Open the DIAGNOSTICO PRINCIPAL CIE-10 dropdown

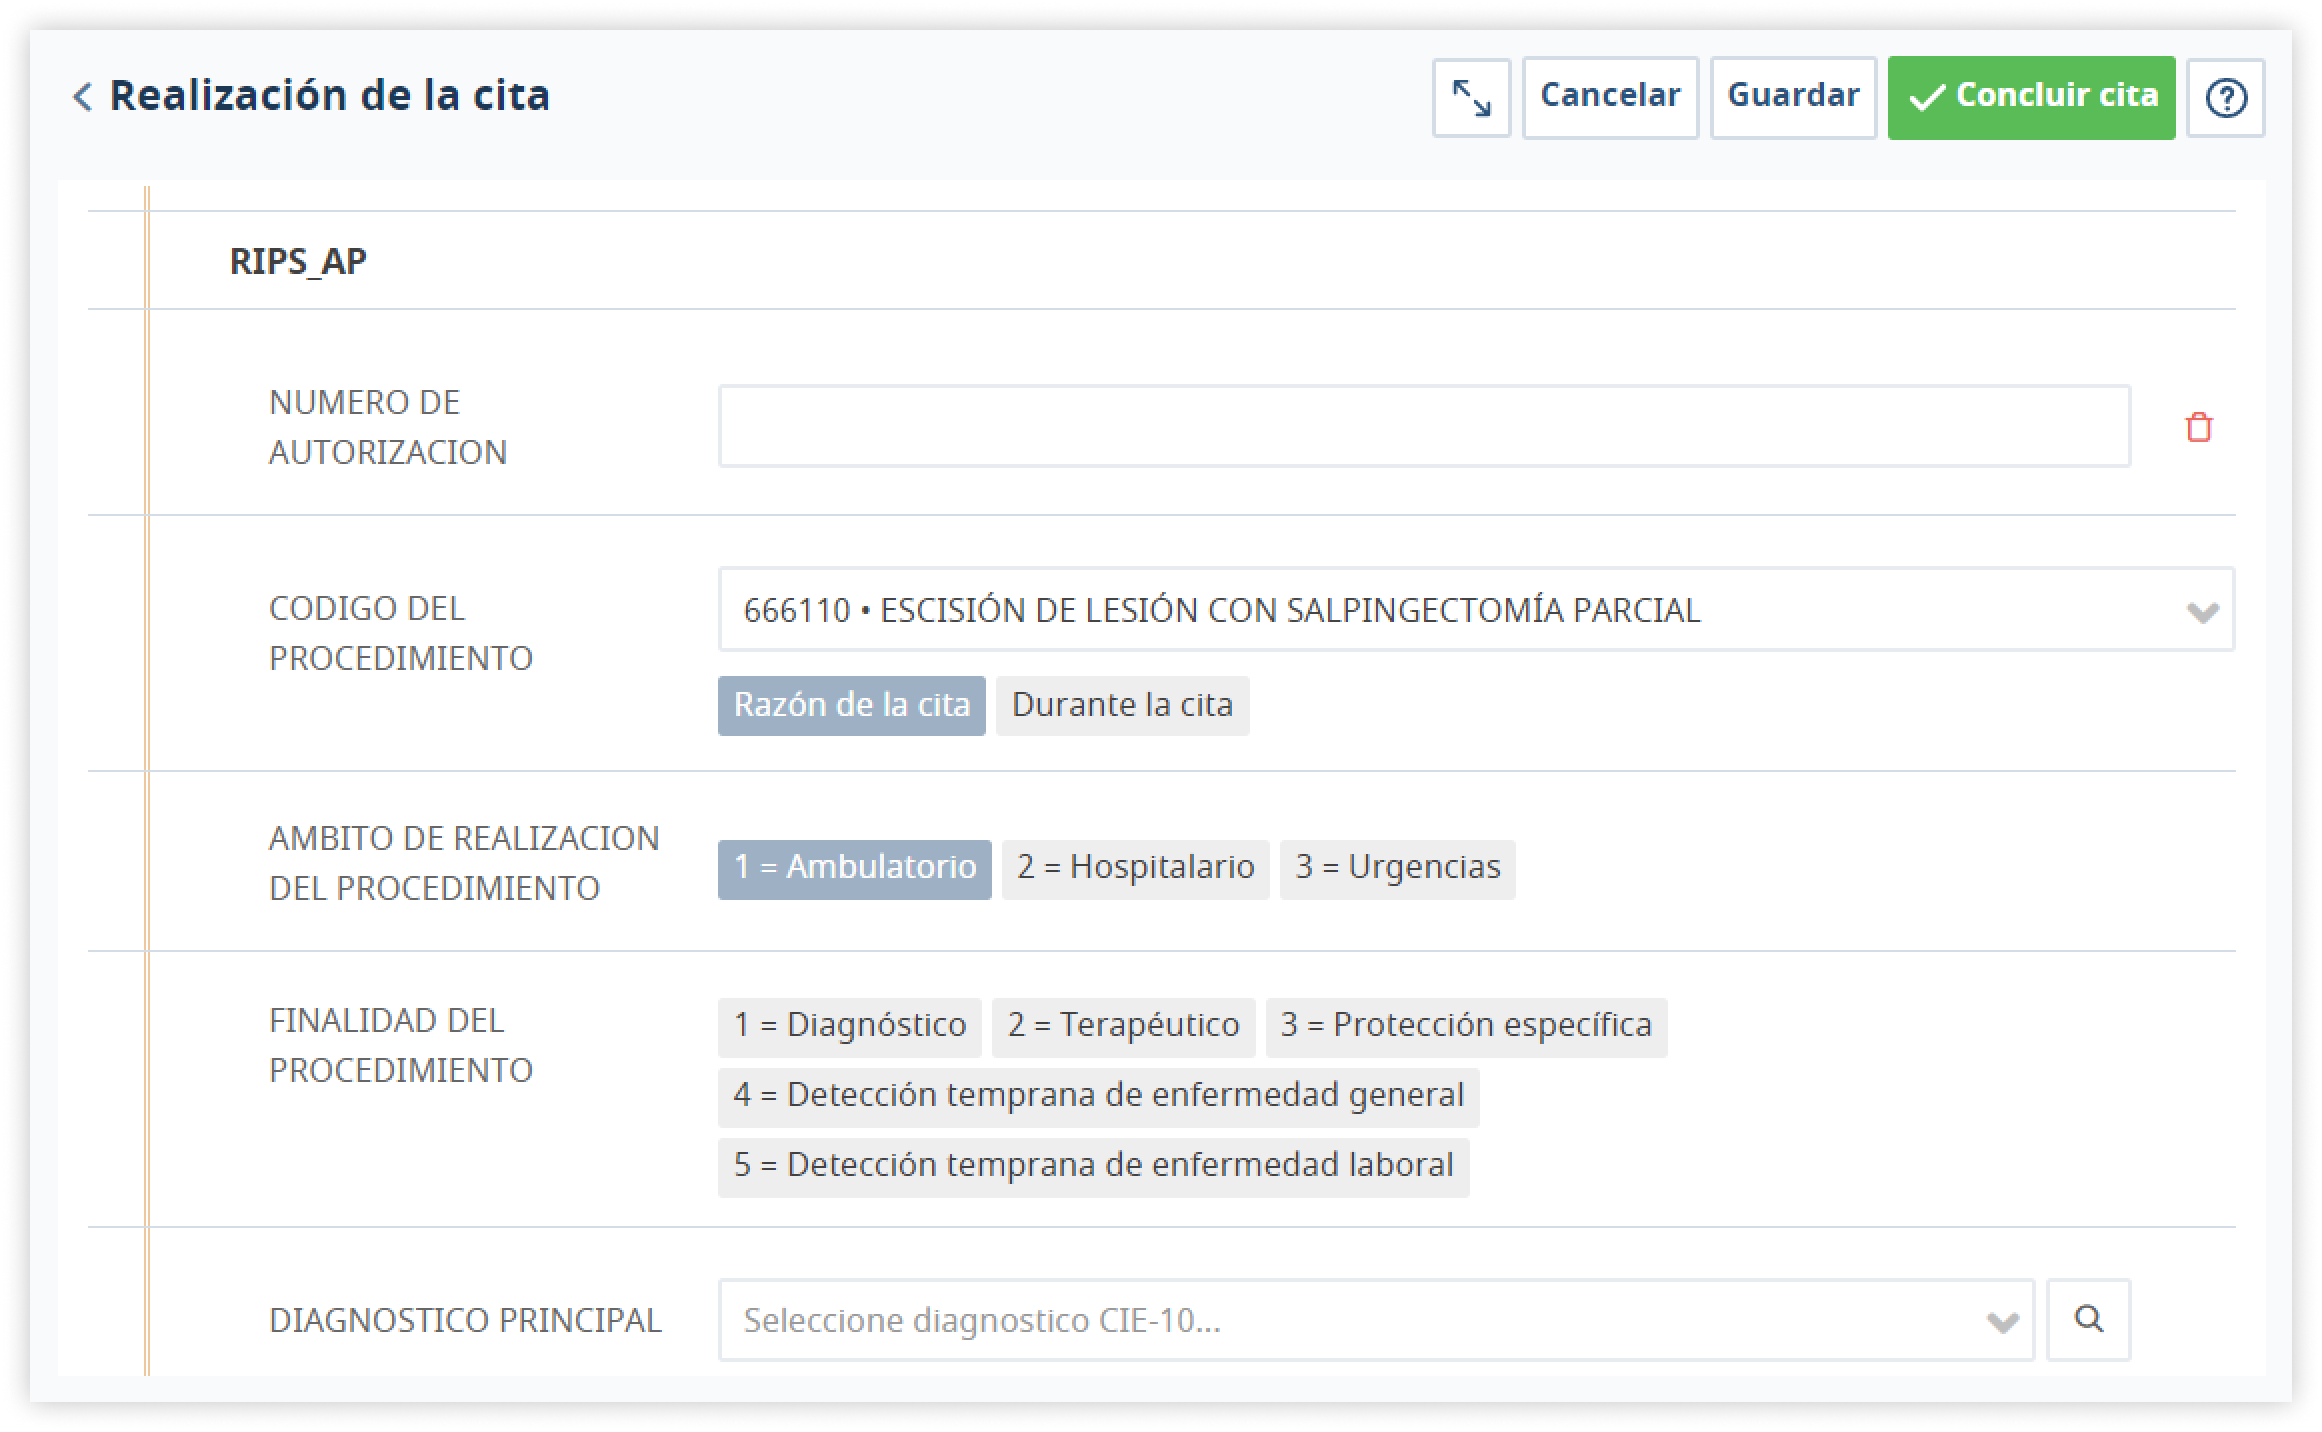[x=1376, y=1319]
